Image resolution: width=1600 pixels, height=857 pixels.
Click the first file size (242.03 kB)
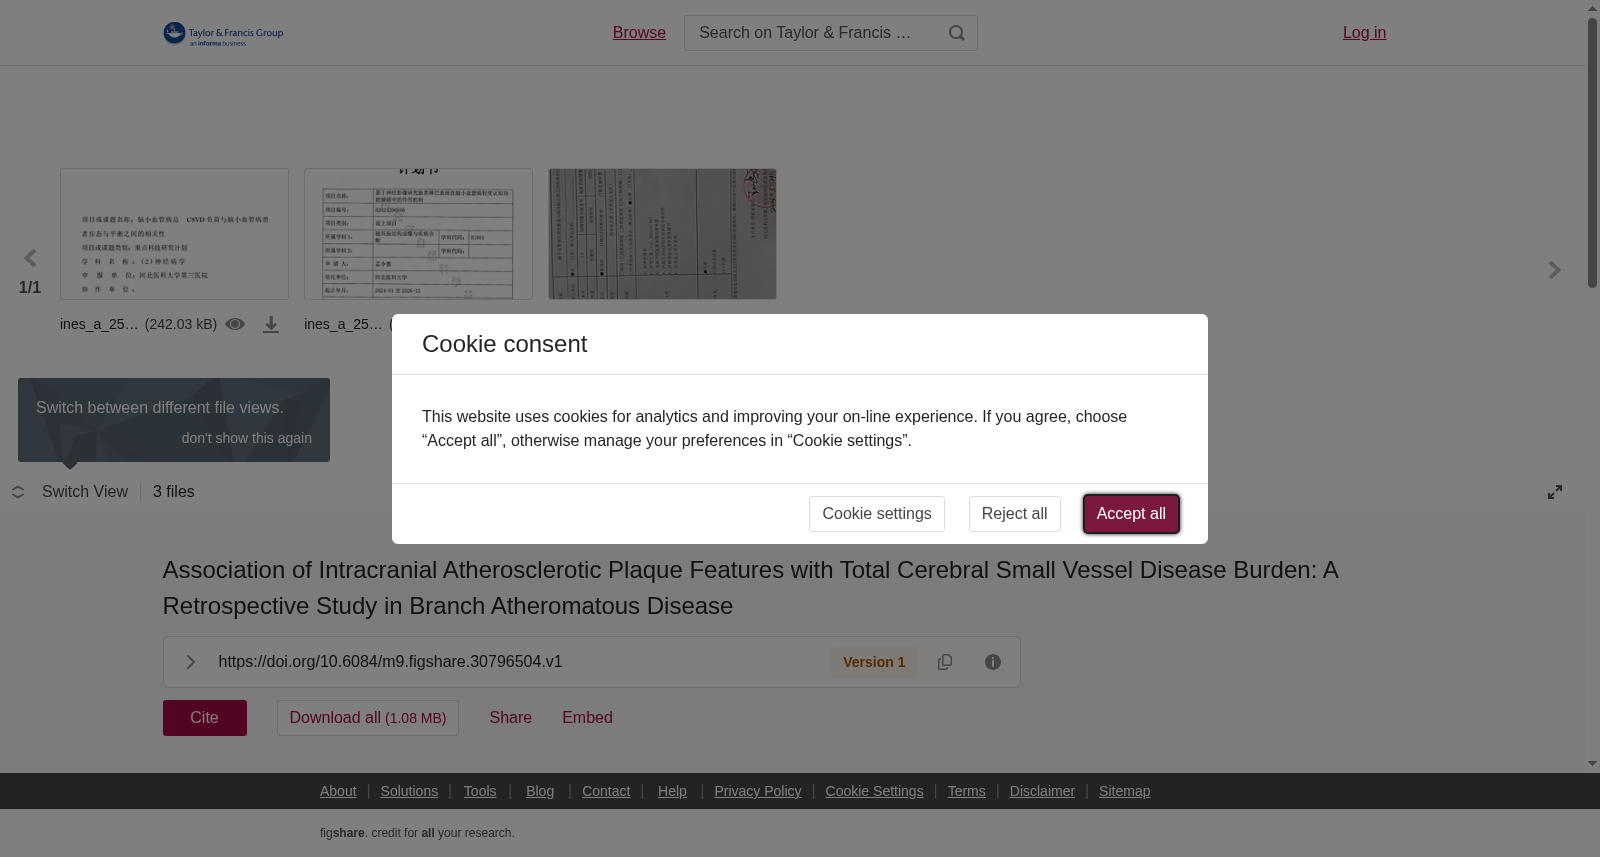(x=181, y=324)
